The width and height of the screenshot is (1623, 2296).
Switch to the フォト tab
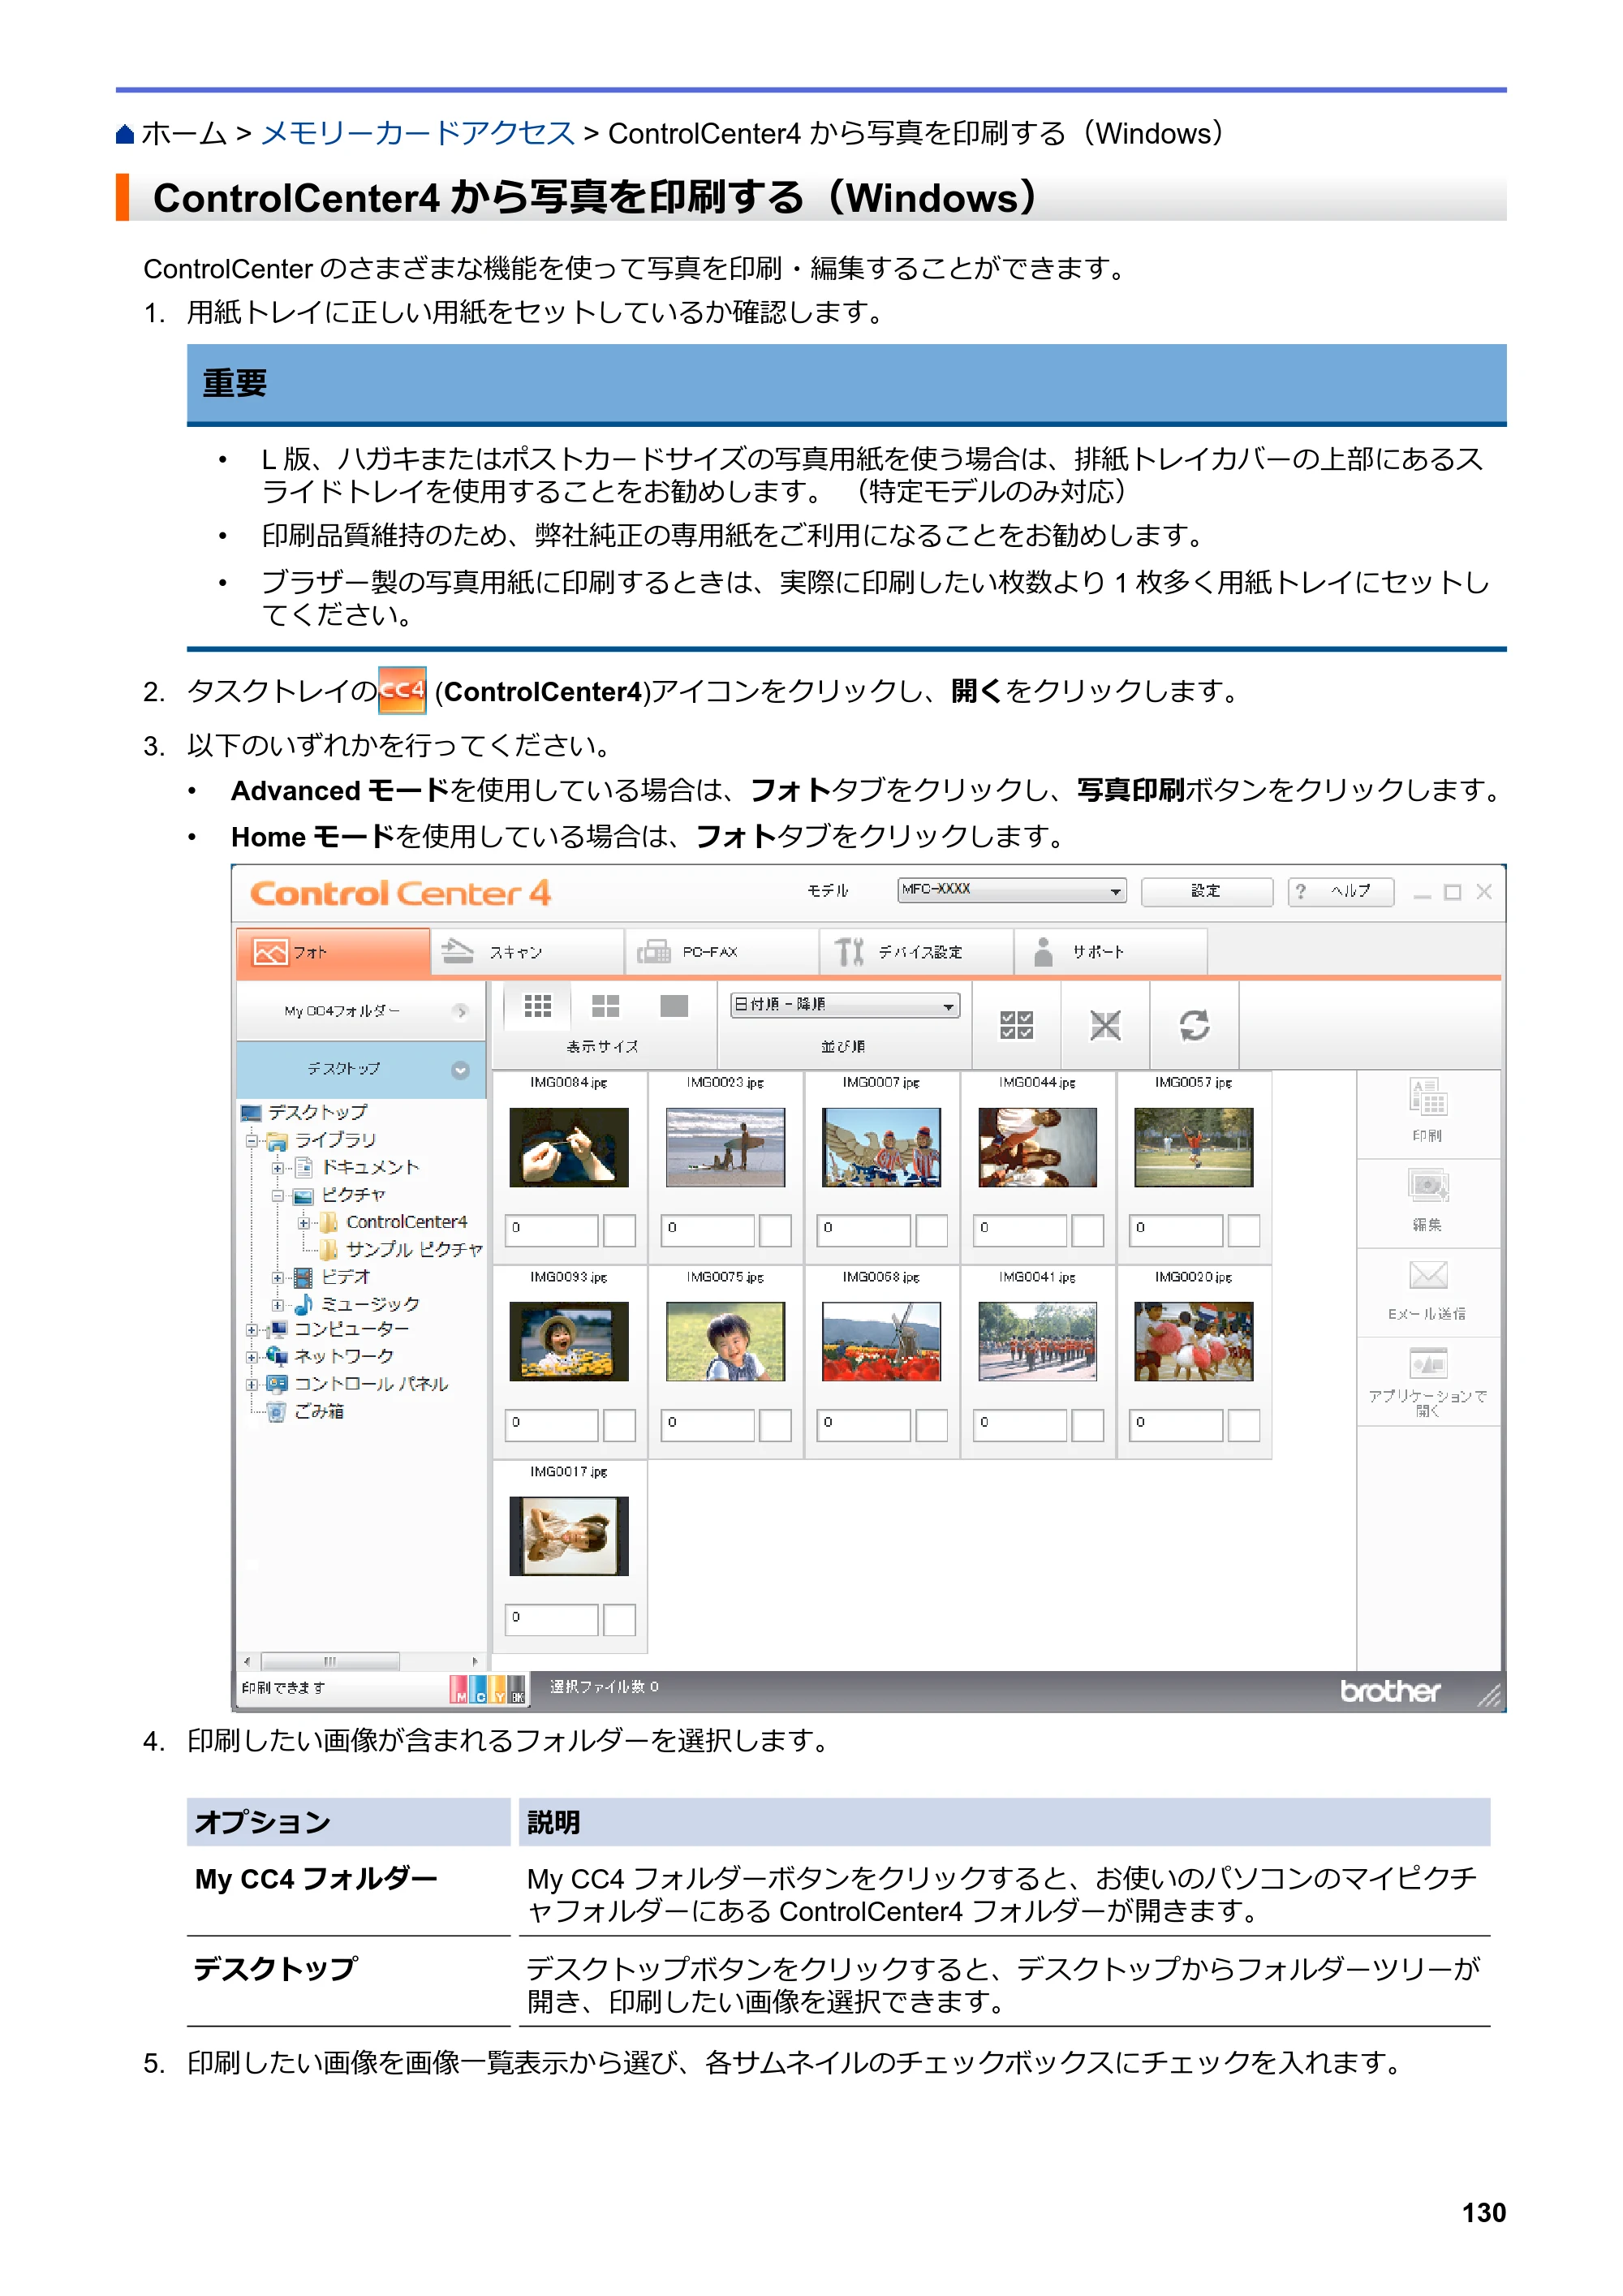pyautogui.click(x=333, y=952)
